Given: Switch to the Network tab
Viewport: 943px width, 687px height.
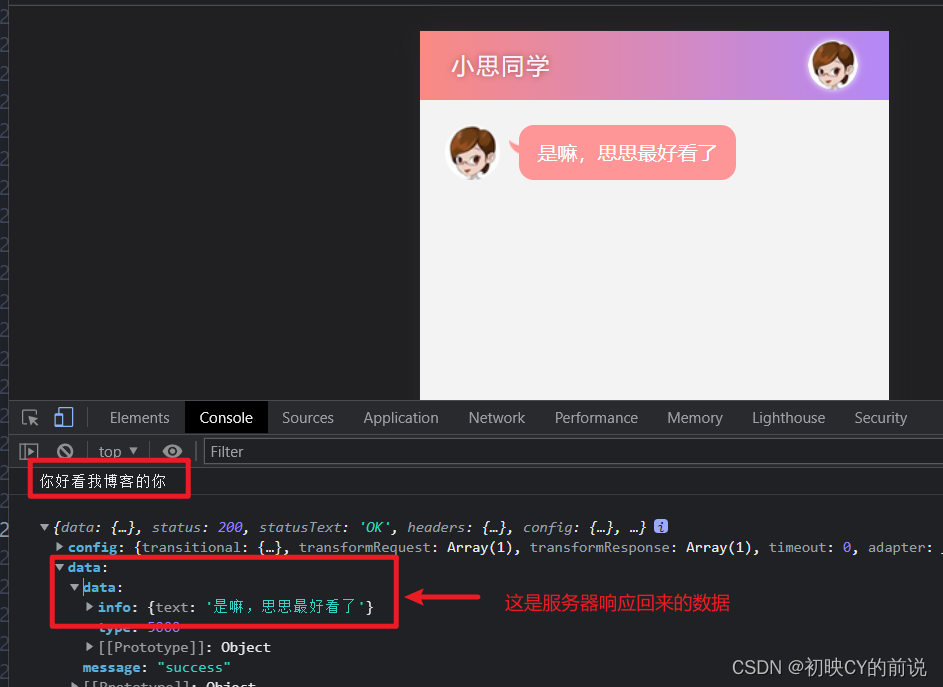Looking at the screenshot, I should (x=497, y=417).
